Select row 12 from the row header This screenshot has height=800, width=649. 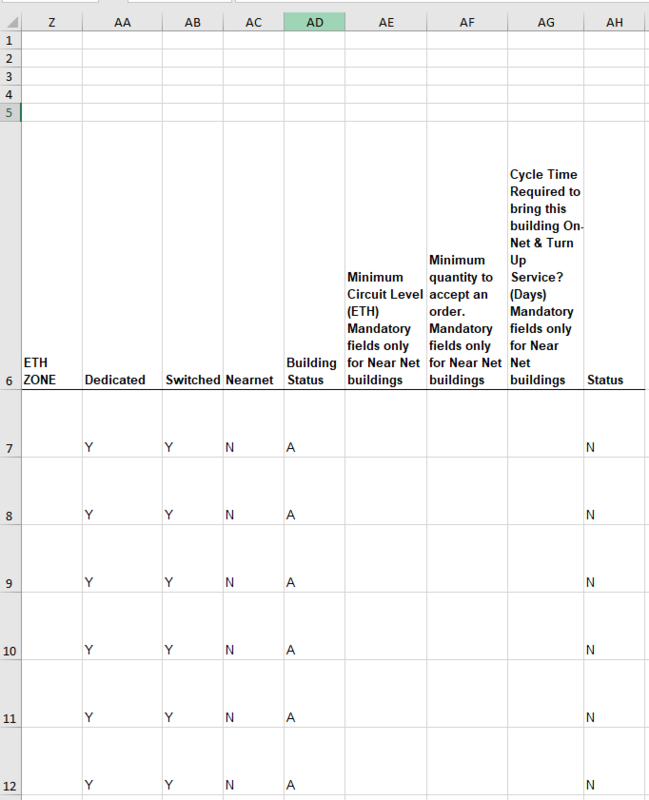(10, 785)
